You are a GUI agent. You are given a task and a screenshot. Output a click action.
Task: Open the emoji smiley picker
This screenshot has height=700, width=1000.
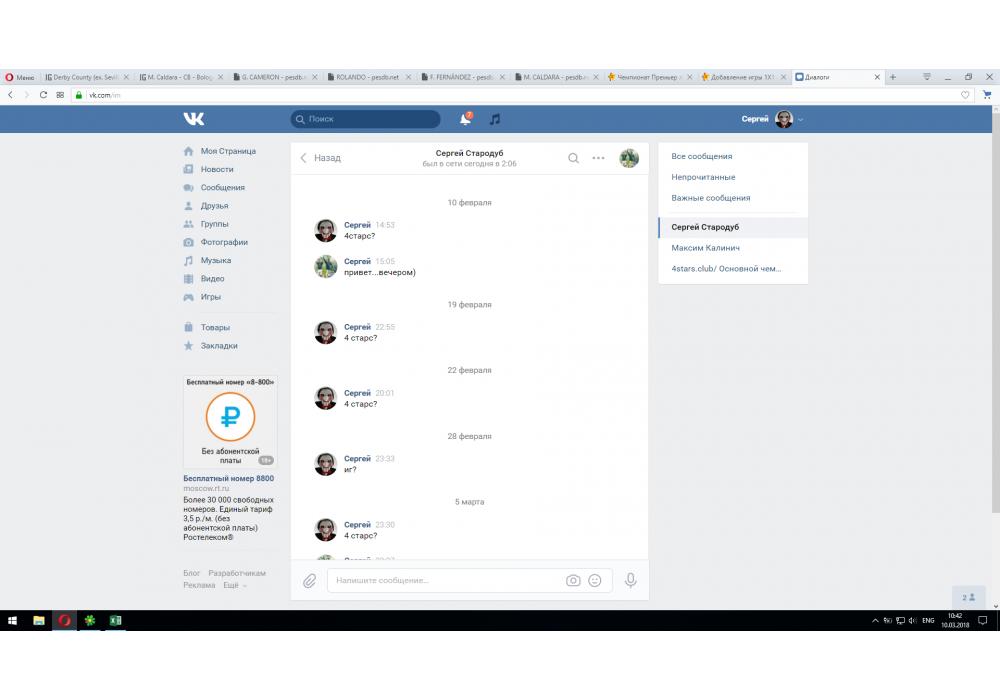click(x=595, y=580)
